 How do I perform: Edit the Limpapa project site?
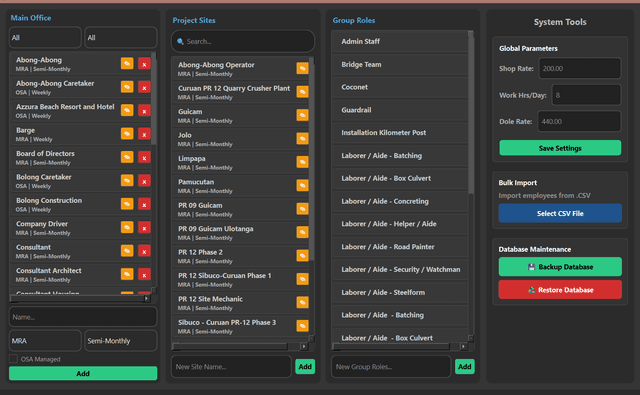[x=302, y=162]
